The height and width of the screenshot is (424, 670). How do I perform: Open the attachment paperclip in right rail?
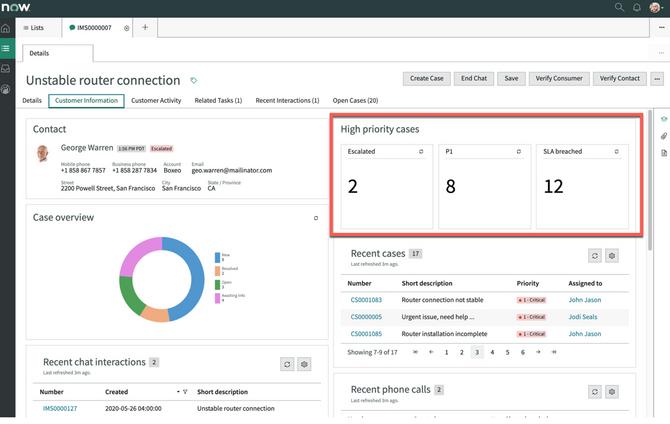click(x=664, y=136)
